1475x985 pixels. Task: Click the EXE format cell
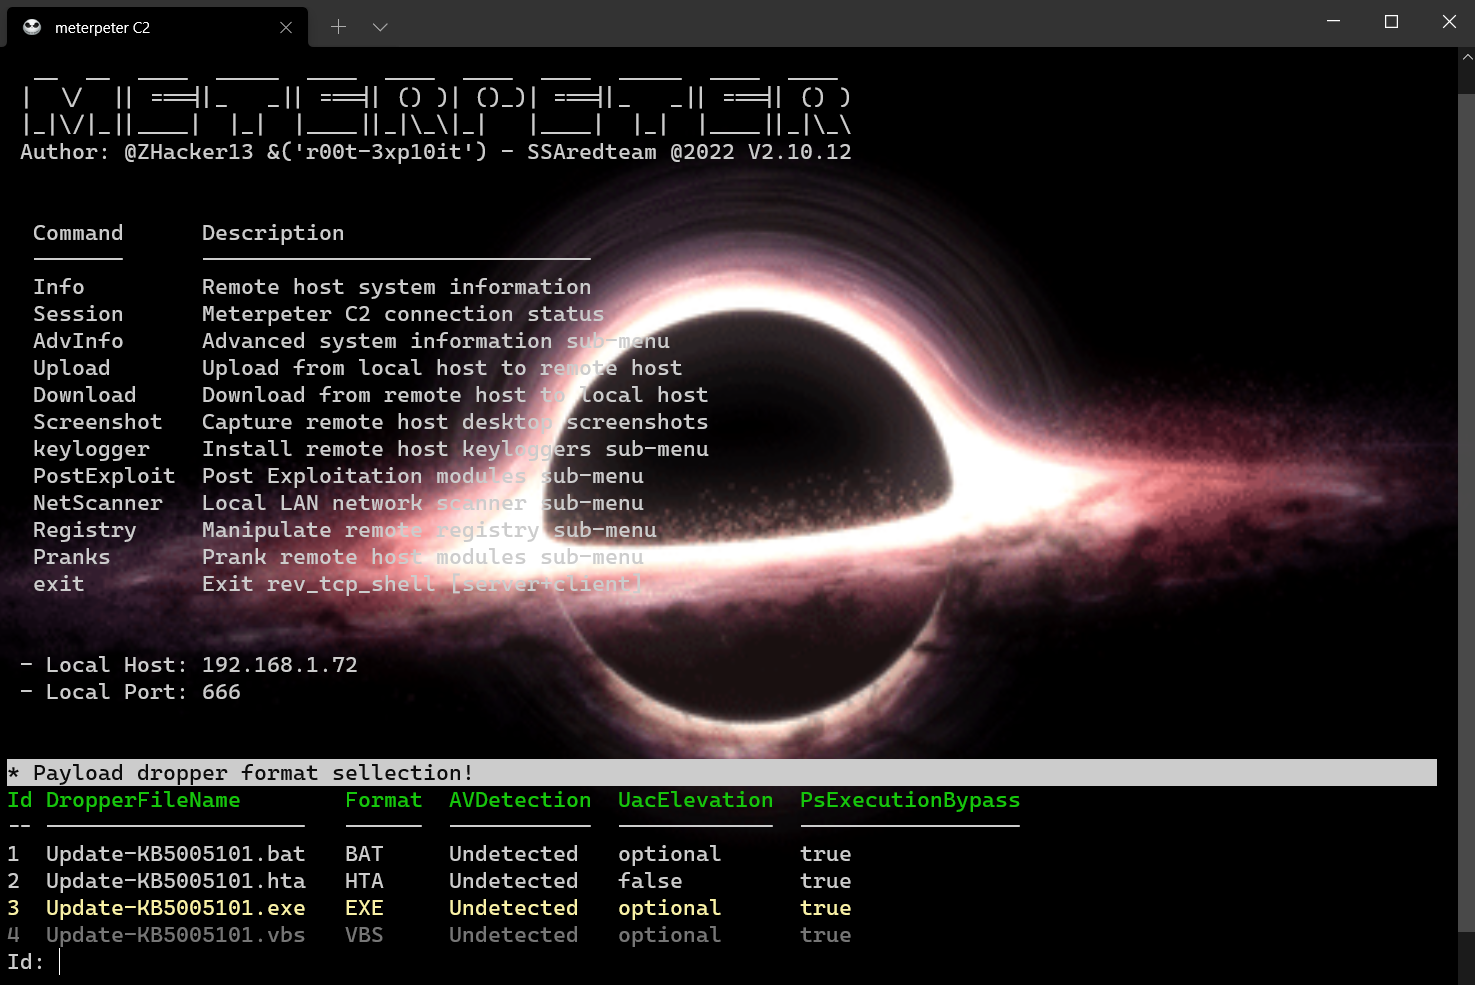coord(364,908)
